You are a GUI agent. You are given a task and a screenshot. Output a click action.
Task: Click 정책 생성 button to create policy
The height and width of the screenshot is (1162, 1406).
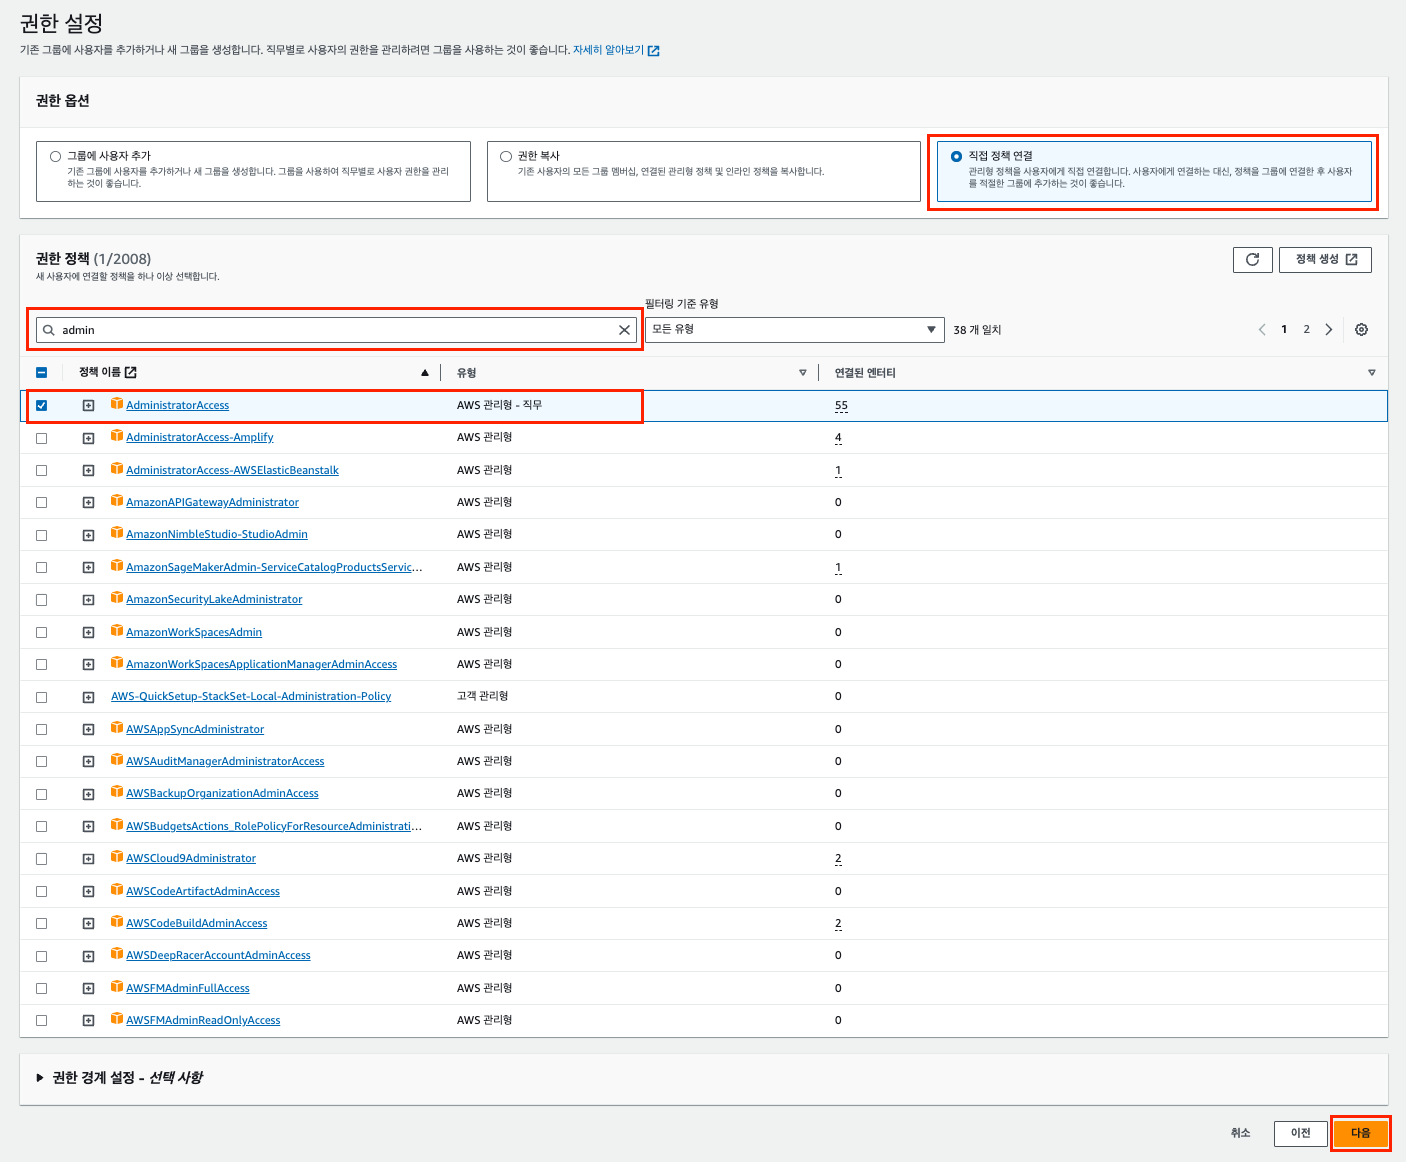click(1325, 260)
